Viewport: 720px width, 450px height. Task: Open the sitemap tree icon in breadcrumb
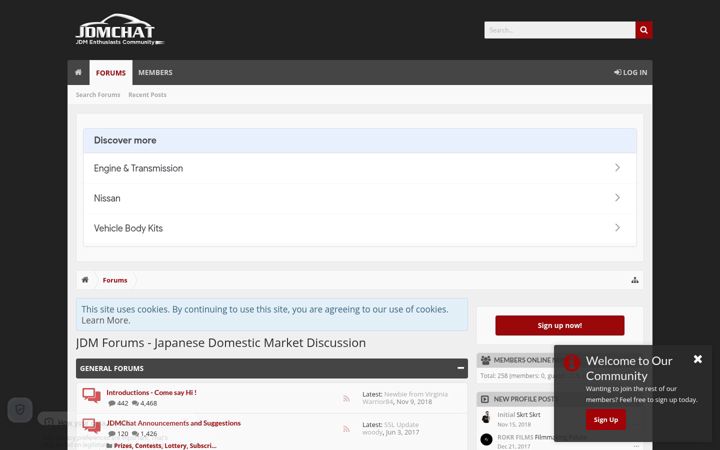click(635, 280)
